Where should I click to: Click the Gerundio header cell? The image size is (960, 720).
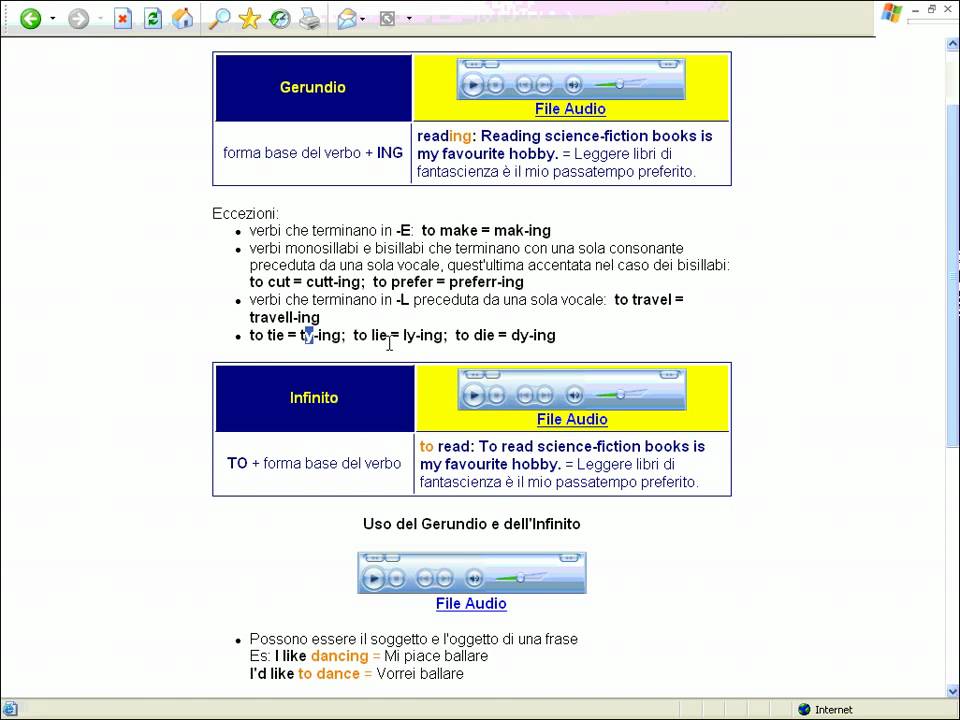313,88
